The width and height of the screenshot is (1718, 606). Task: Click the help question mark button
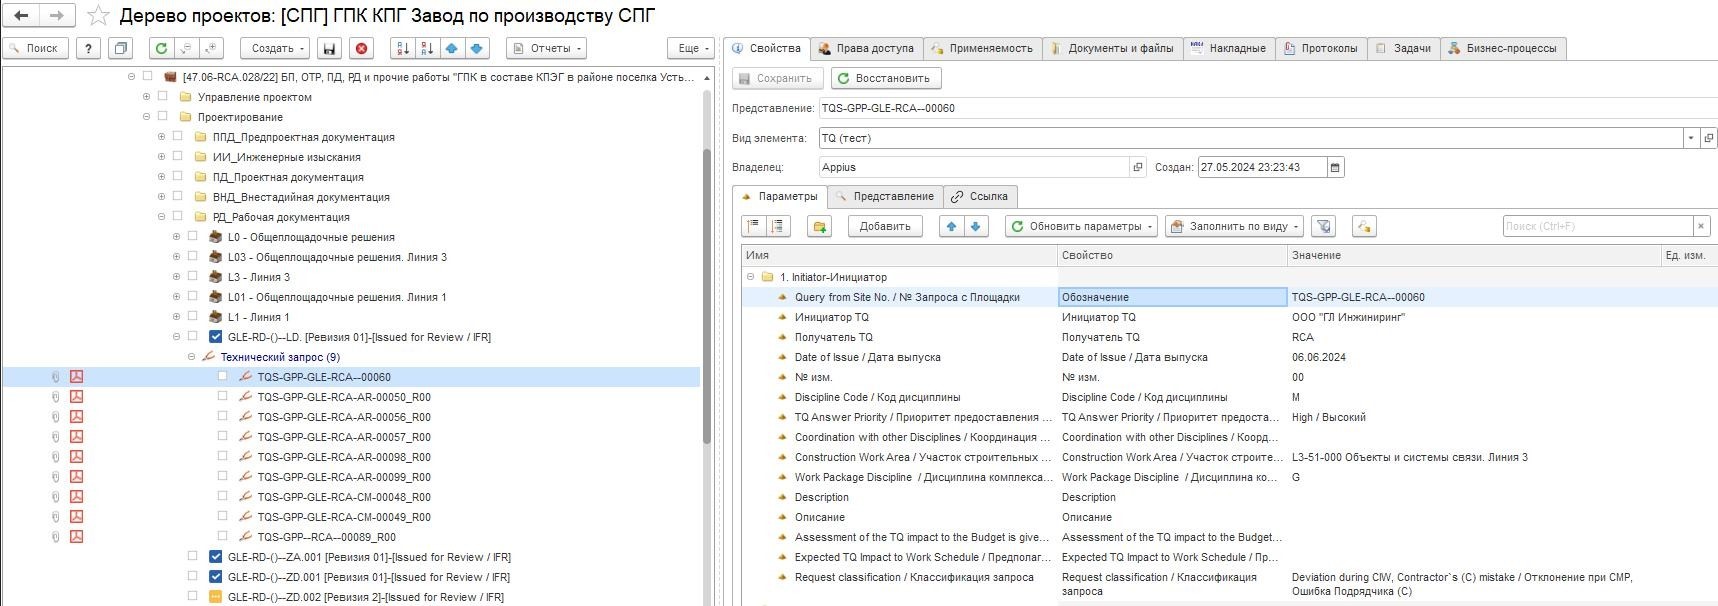[89, 48]
